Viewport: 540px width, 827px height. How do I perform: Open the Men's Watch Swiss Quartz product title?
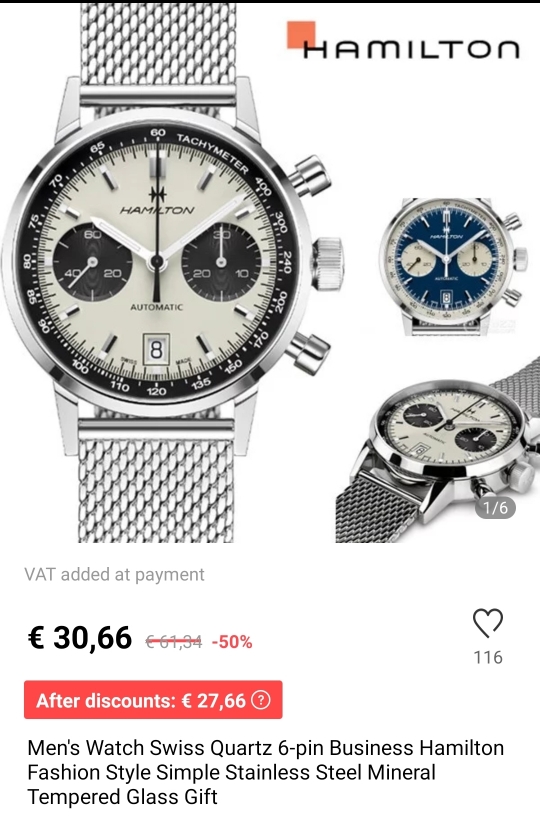pos(265,772)
